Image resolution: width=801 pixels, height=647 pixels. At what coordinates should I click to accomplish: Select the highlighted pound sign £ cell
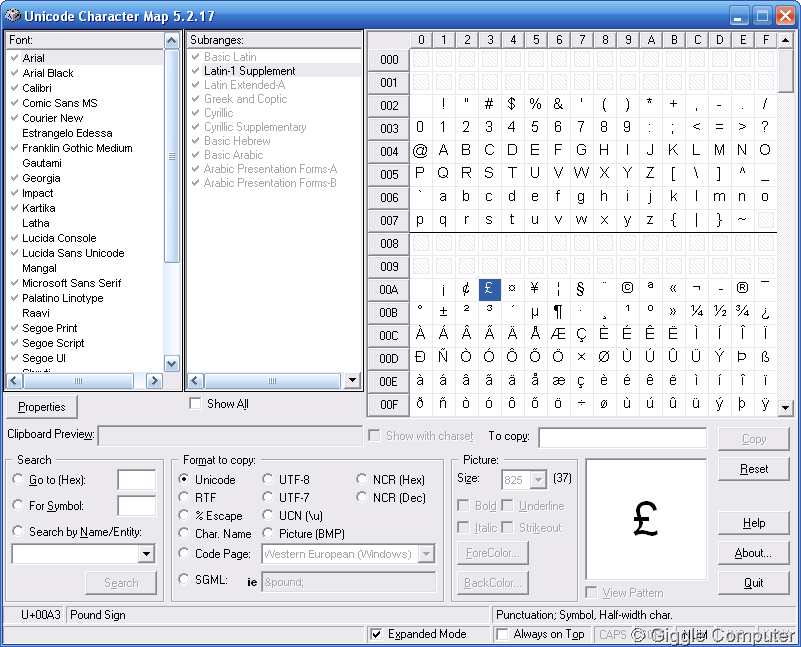(x=489, y=290)
